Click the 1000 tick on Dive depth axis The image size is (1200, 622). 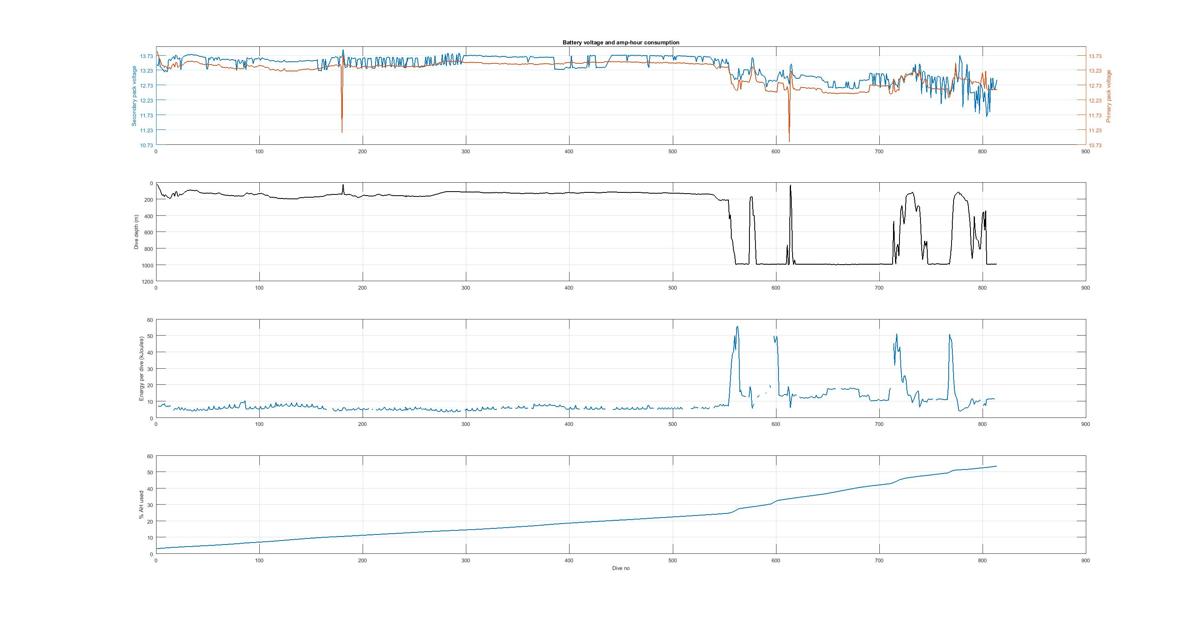[148, 265]
